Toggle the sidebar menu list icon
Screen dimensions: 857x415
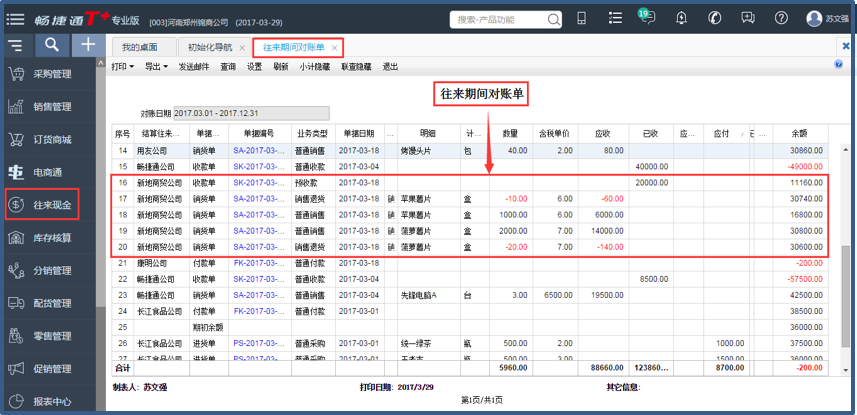(x=15, y=45)
